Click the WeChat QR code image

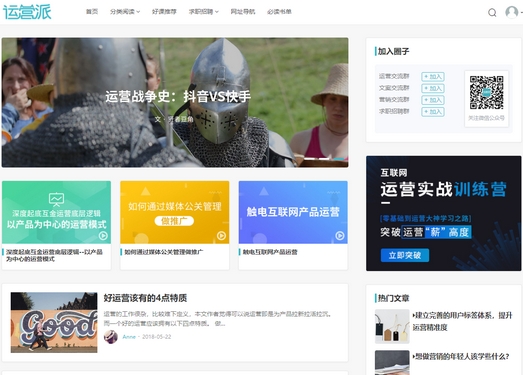pyautogui.click(x=486, y=92)
